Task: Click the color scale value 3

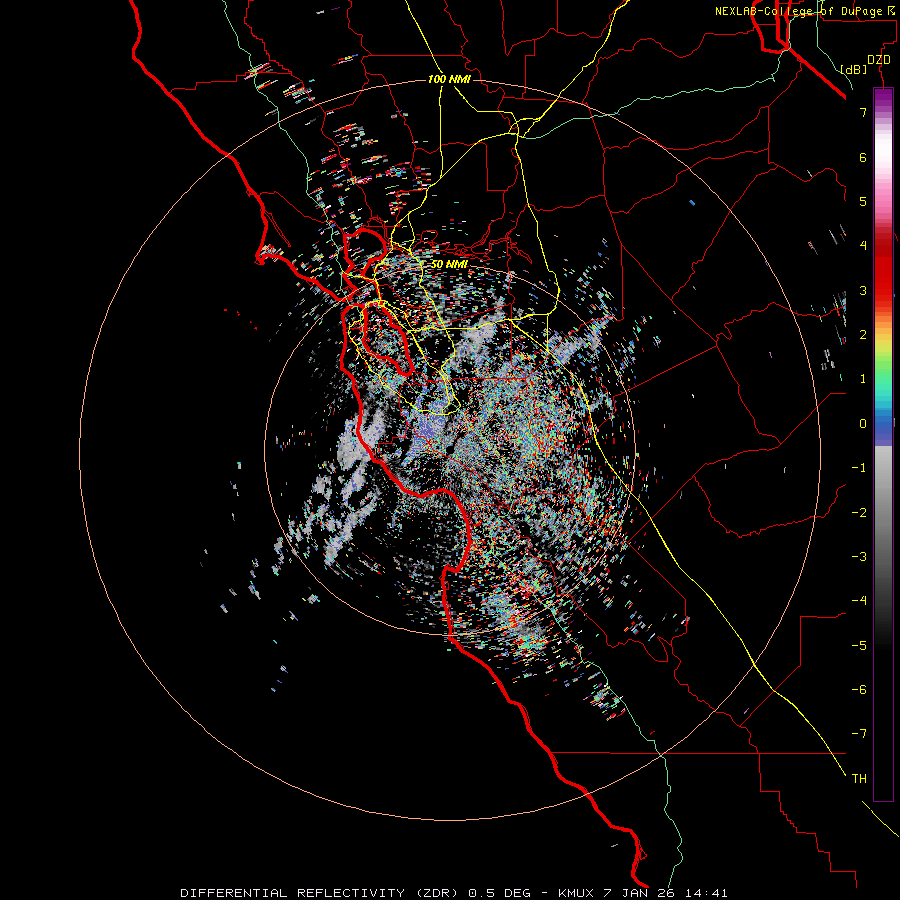Action: [x=863, y=290]
